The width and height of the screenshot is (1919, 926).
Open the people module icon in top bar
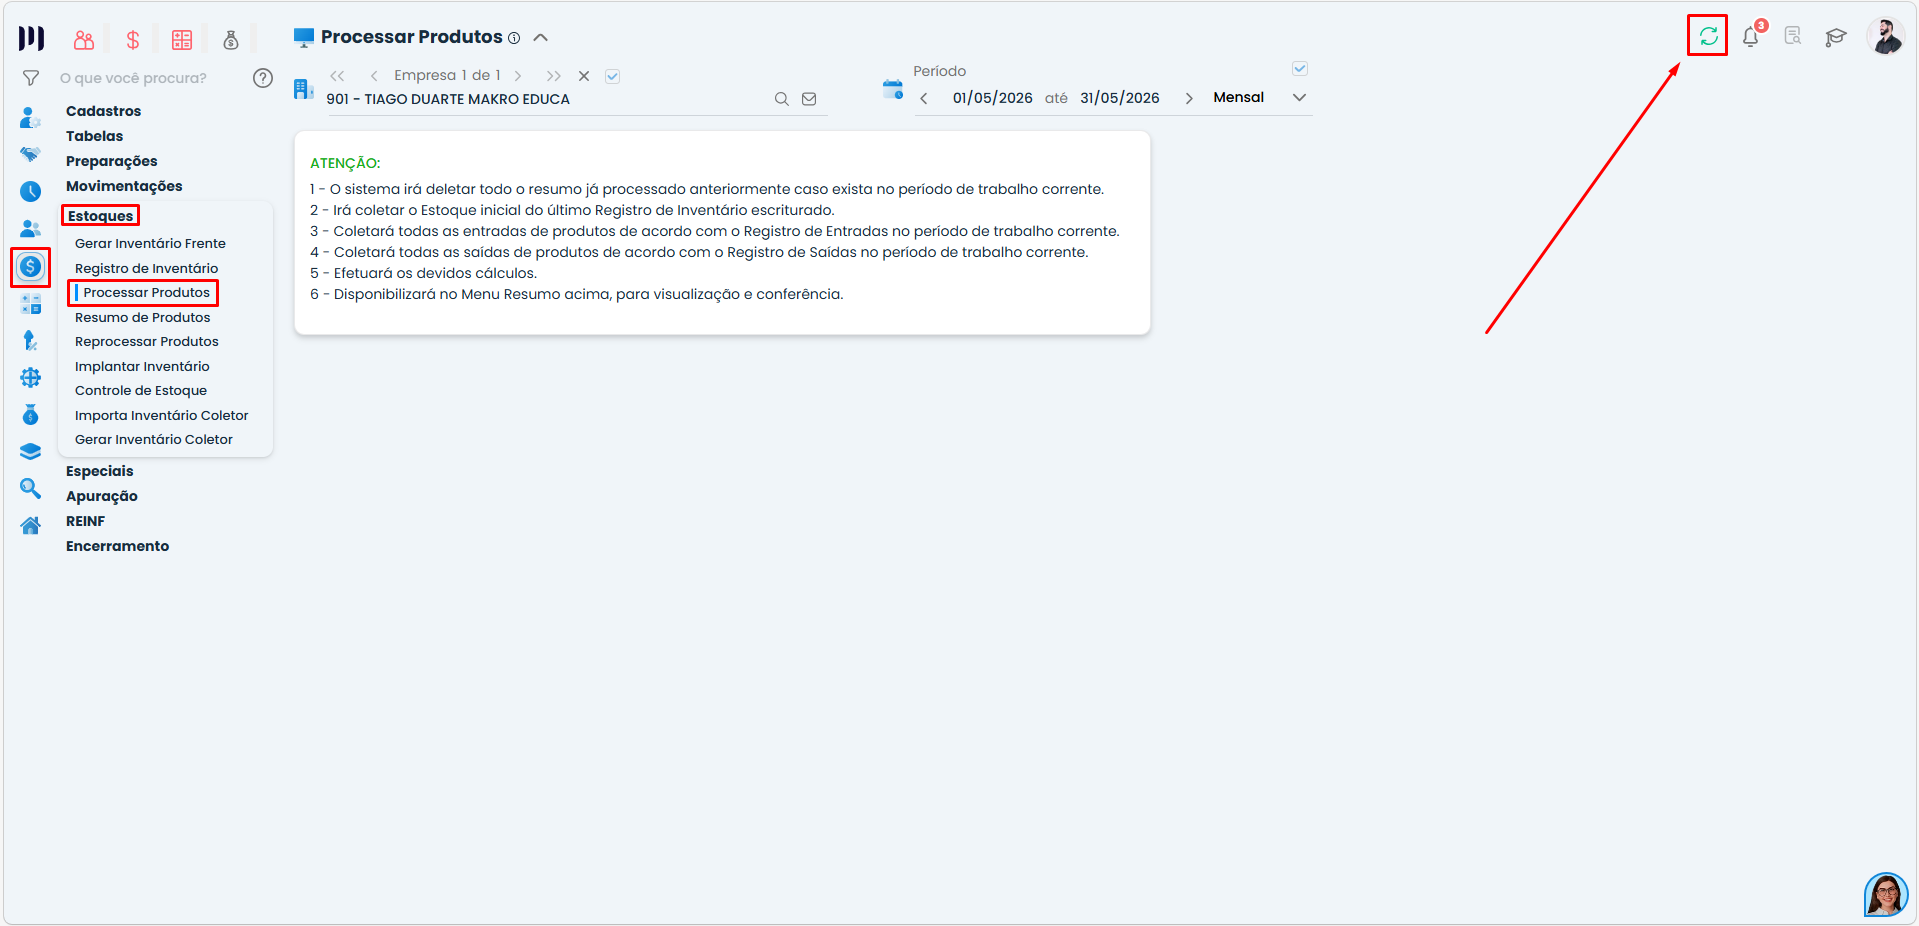coord(84,40)
